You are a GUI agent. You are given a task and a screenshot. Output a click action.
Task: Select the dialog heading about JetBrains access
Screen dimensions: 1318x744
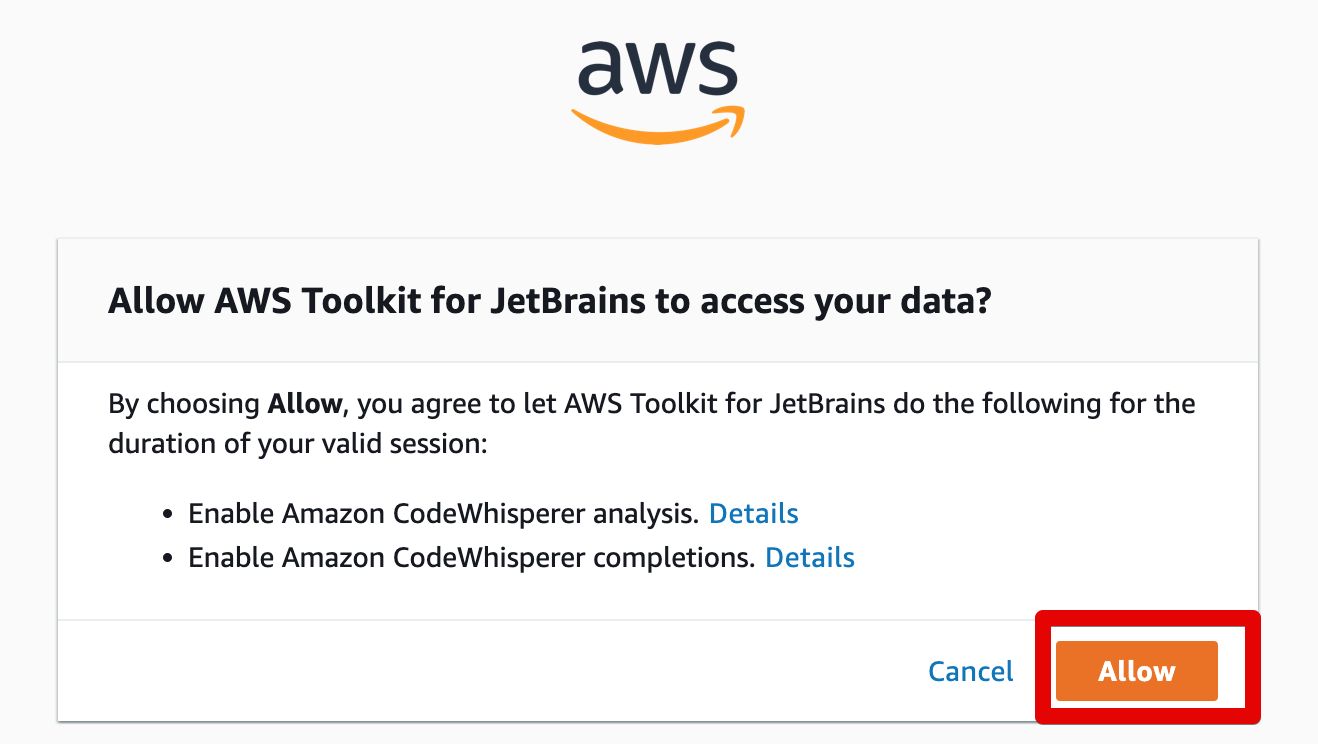pyautogui.click(x=549, y=301)
